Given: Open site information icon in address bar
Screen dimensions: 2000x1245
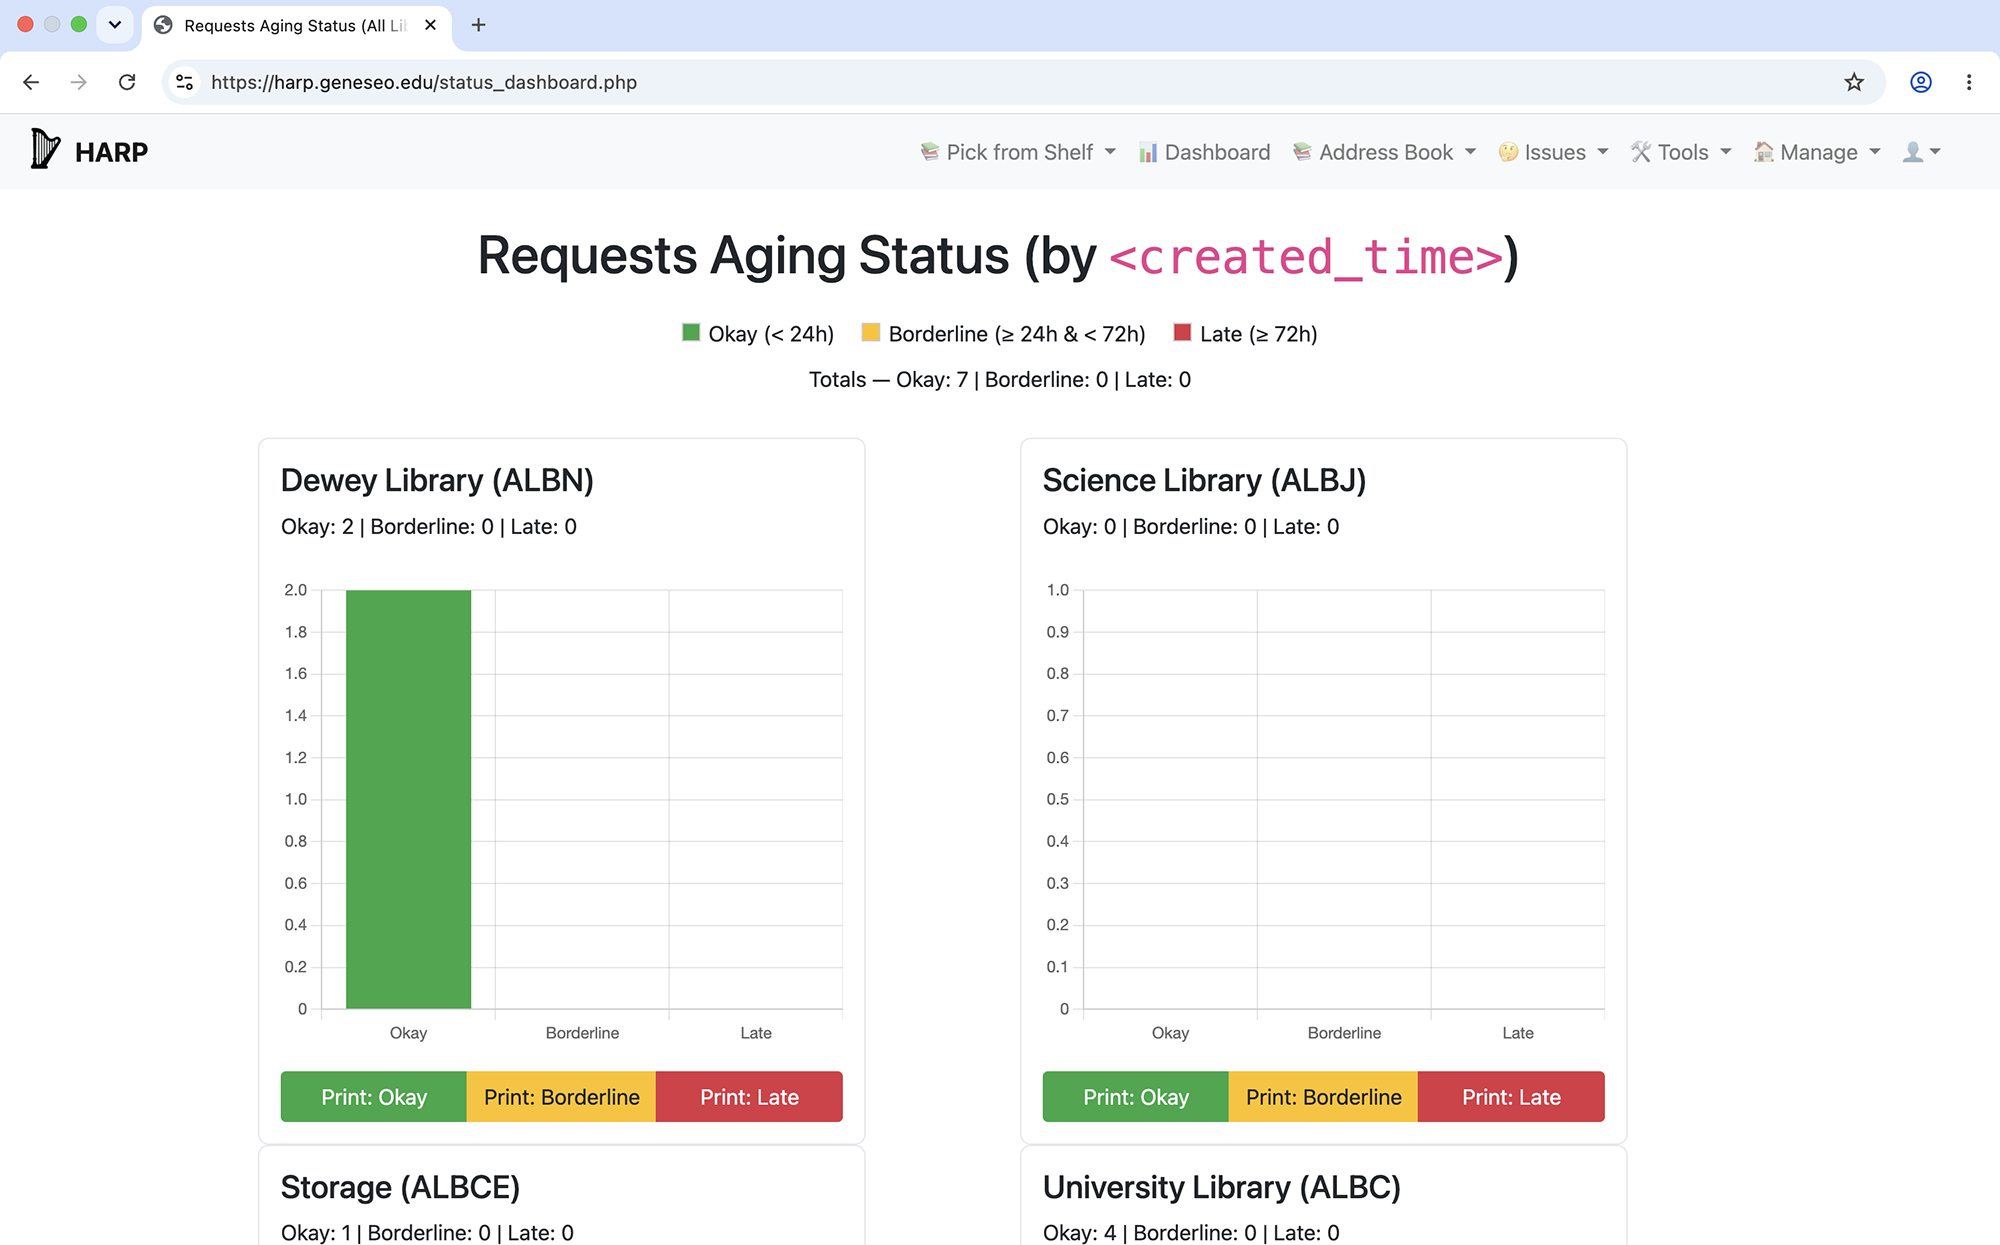Looking at the screenshot, I should click(x=184, y=82).
